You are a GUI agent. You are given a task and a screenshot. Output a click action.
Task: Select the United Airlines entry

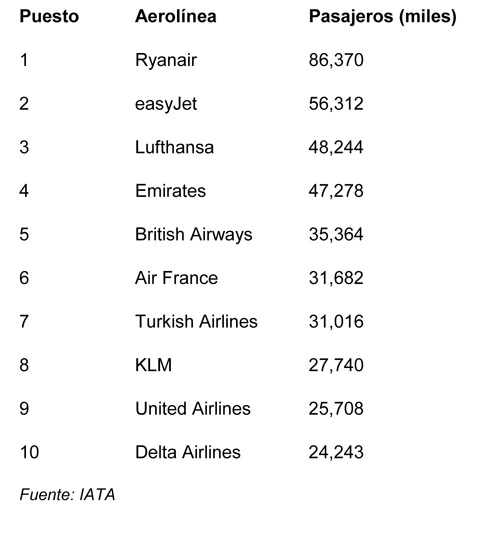[x=193, y=409]
